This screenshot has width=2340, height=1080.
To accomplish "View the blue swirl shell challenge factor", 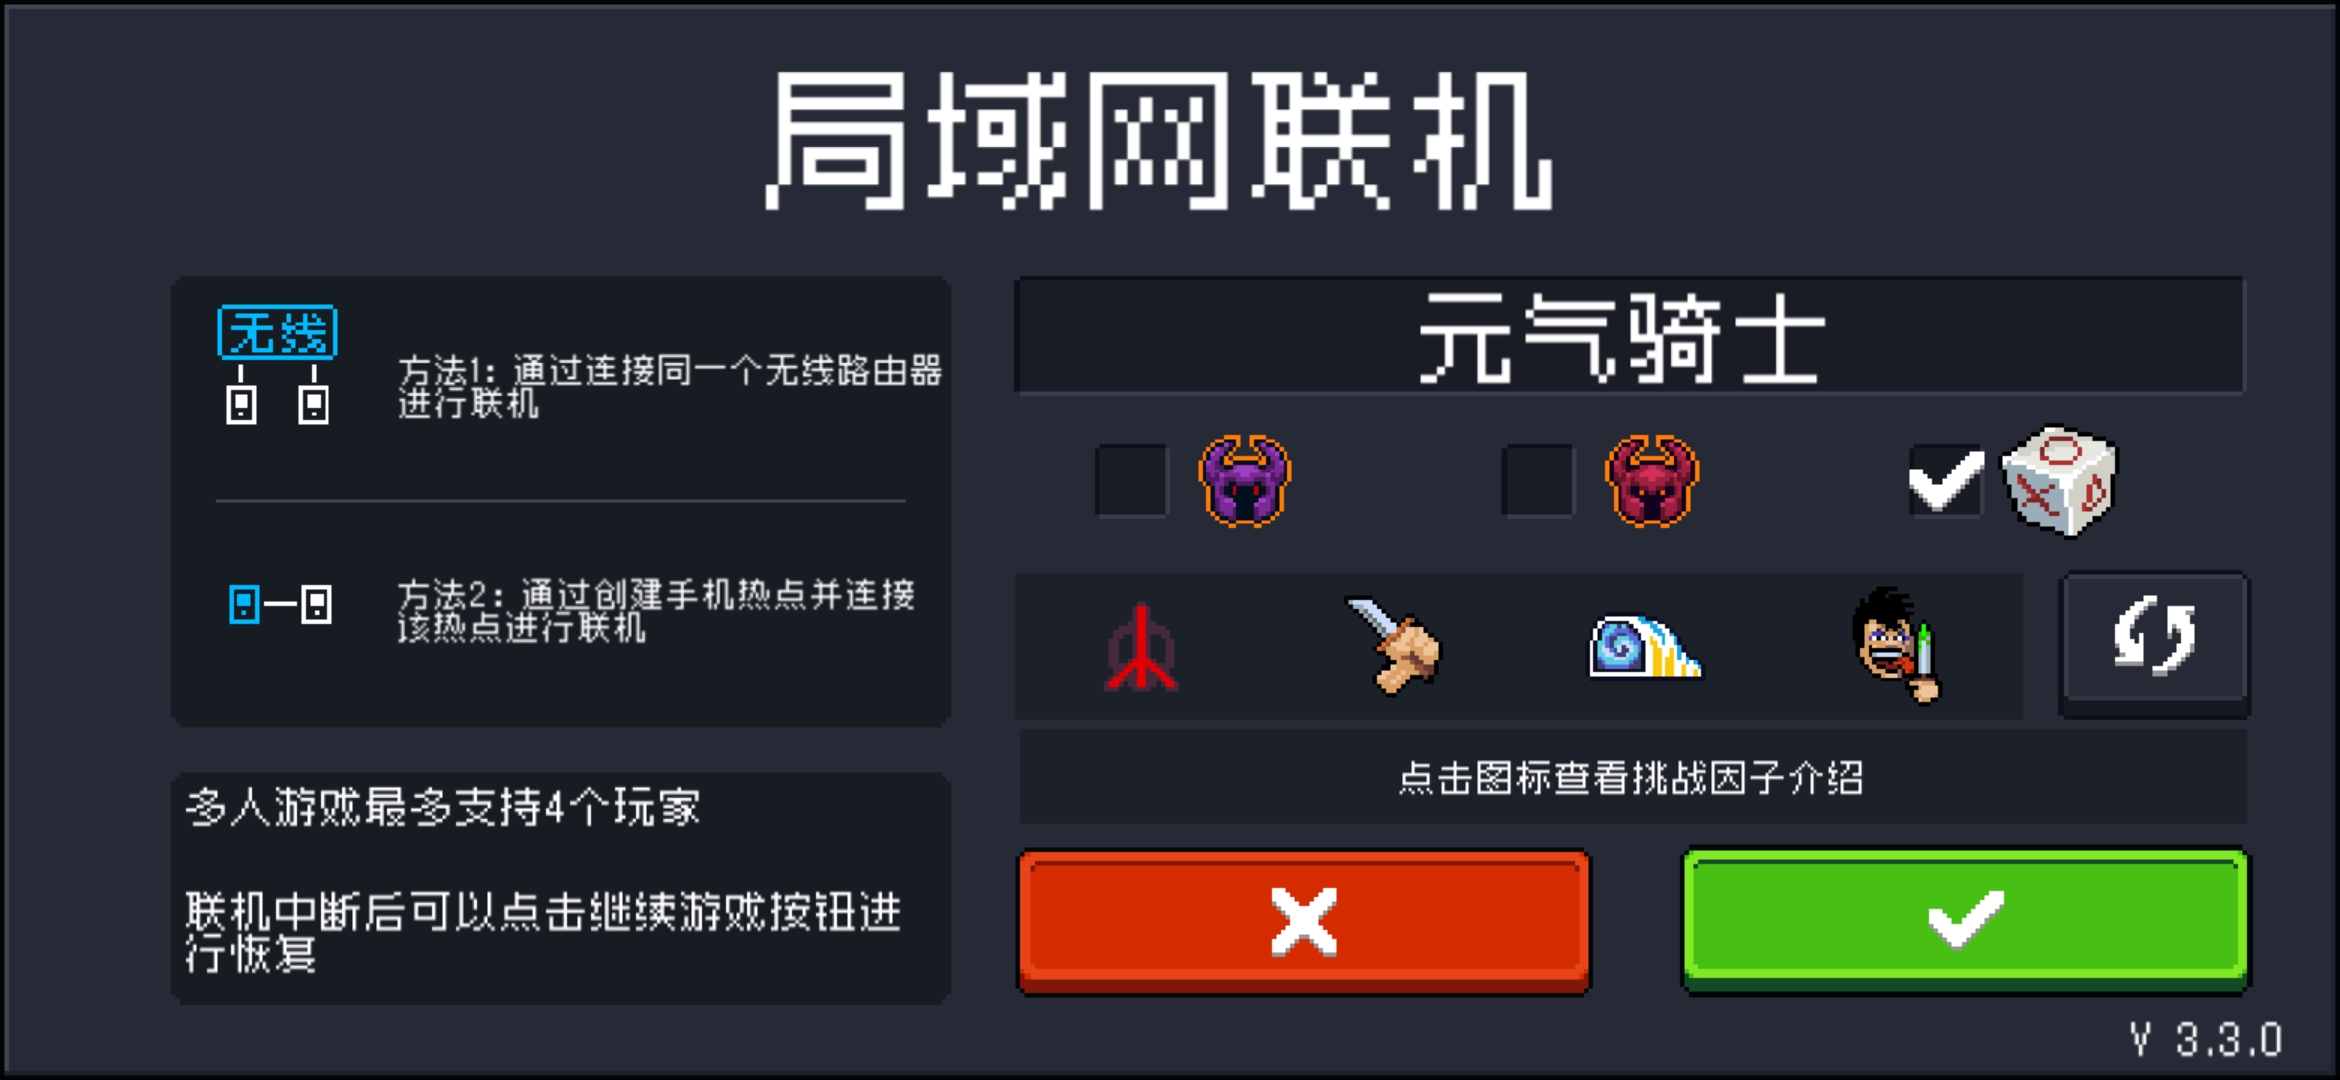I will pyautogui.click(x=1645, y=647).
